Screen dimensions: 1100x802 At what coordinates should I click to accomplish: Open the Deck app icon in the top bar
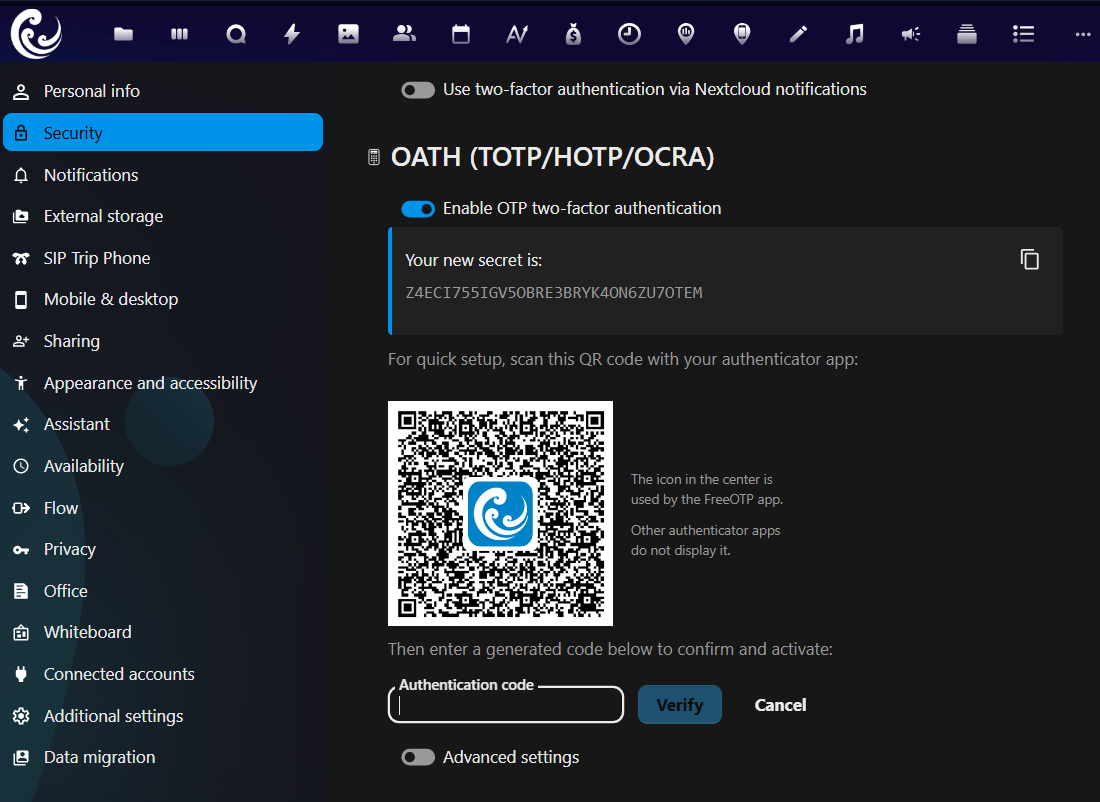[180, 34]
